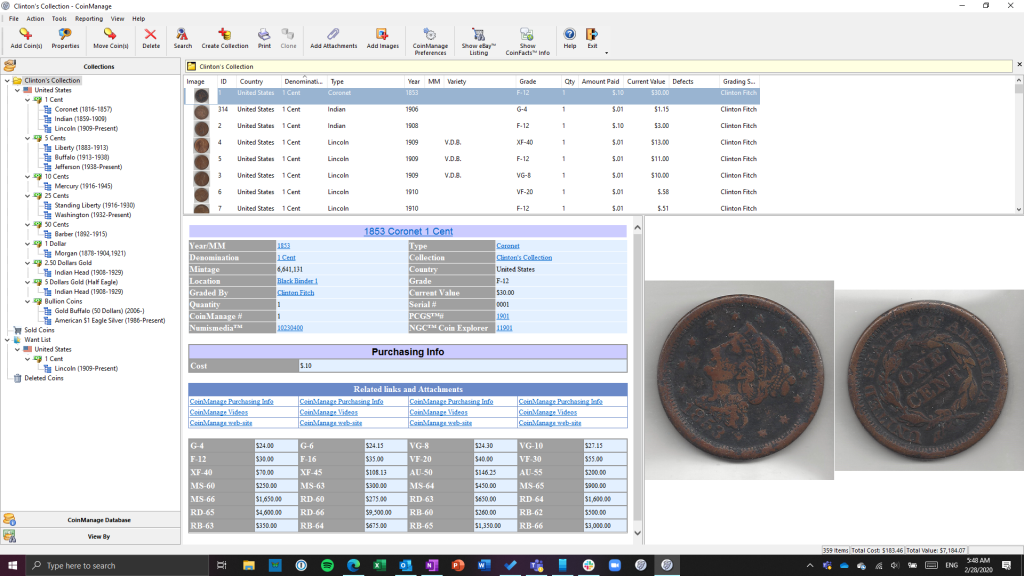Open the first CoinManage Videos link
Screen dimensions: 1024x576
tap(219, 412)
